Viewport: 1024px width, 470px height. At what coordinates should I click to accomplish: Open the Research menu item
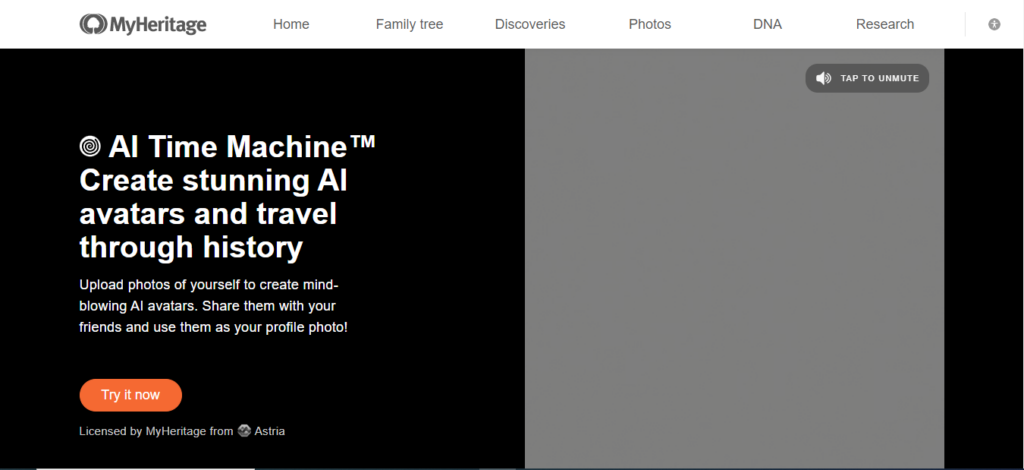[885, 24]
